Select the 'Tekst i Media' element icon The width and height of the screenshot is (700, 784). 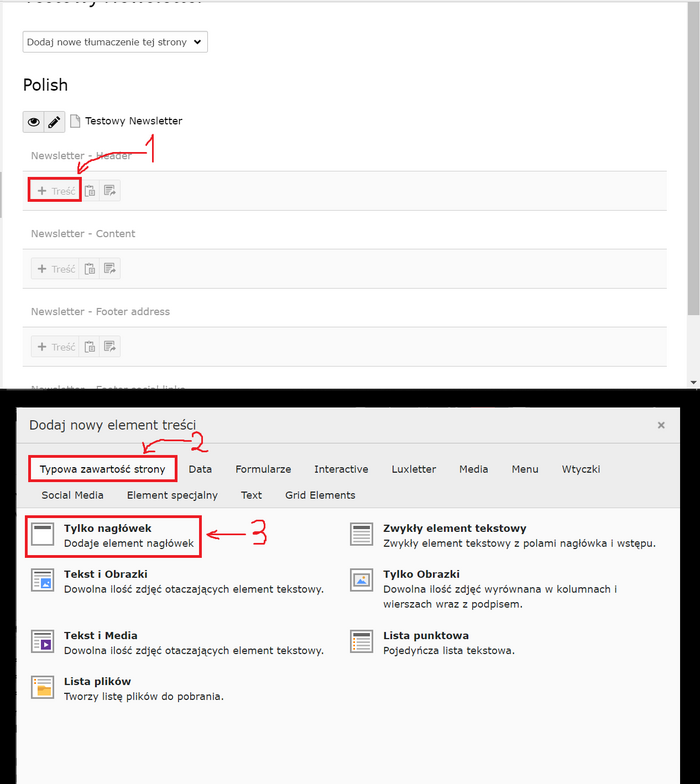pos(43,641)
